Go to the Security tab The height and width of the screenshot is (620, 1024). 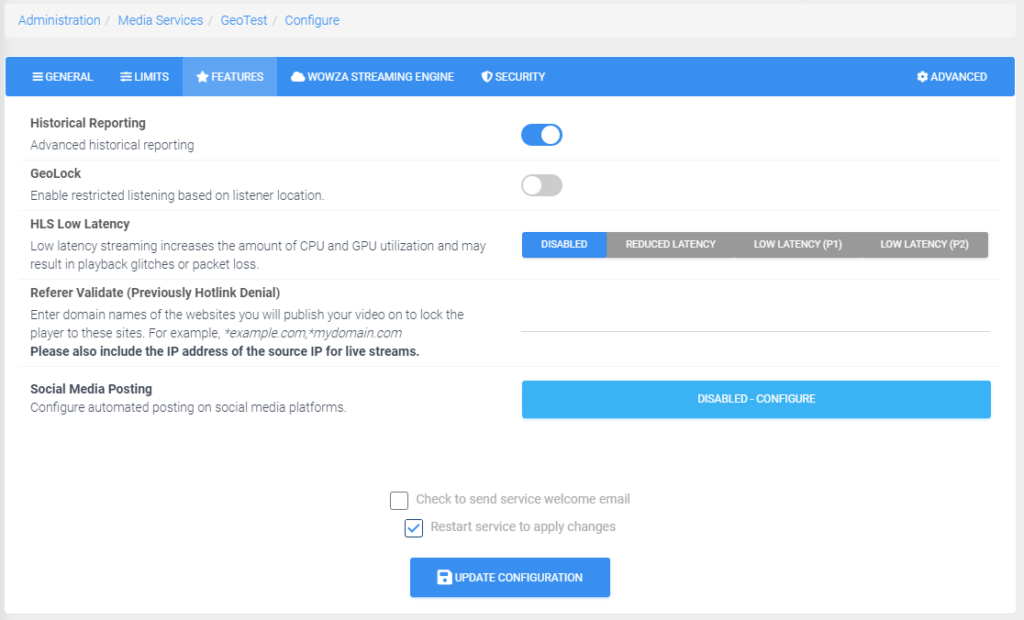(x=513, y=76)
